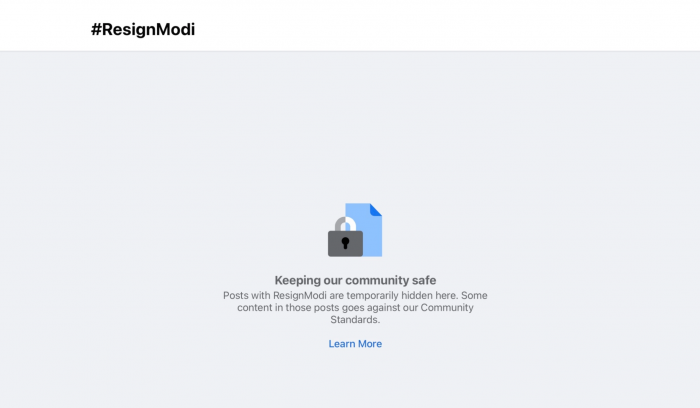Click the padlock's curved shackle
This screenshot has width=700, height=408.
[345, 222]
